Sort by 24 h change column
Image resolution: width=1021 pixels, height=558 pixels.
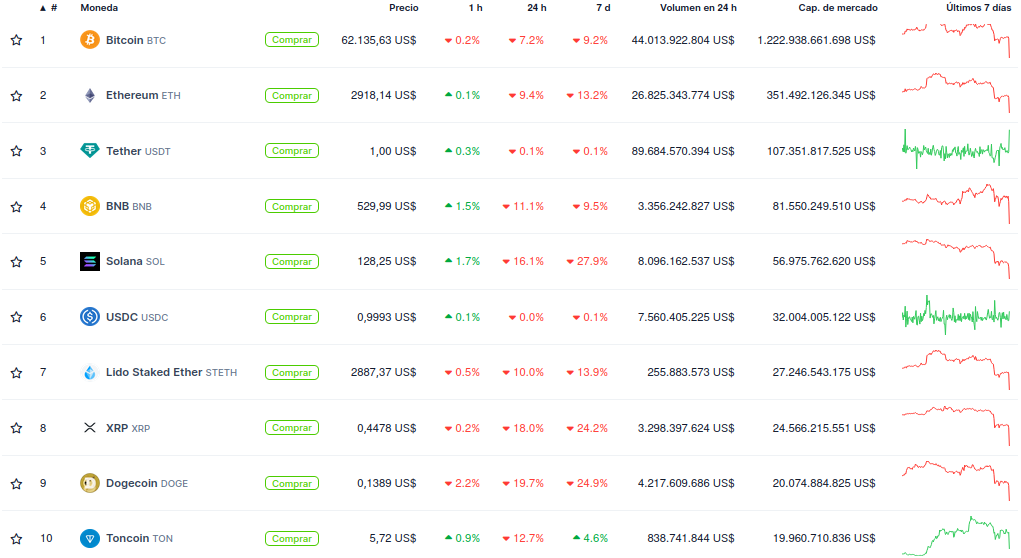(x=537, y=8)
